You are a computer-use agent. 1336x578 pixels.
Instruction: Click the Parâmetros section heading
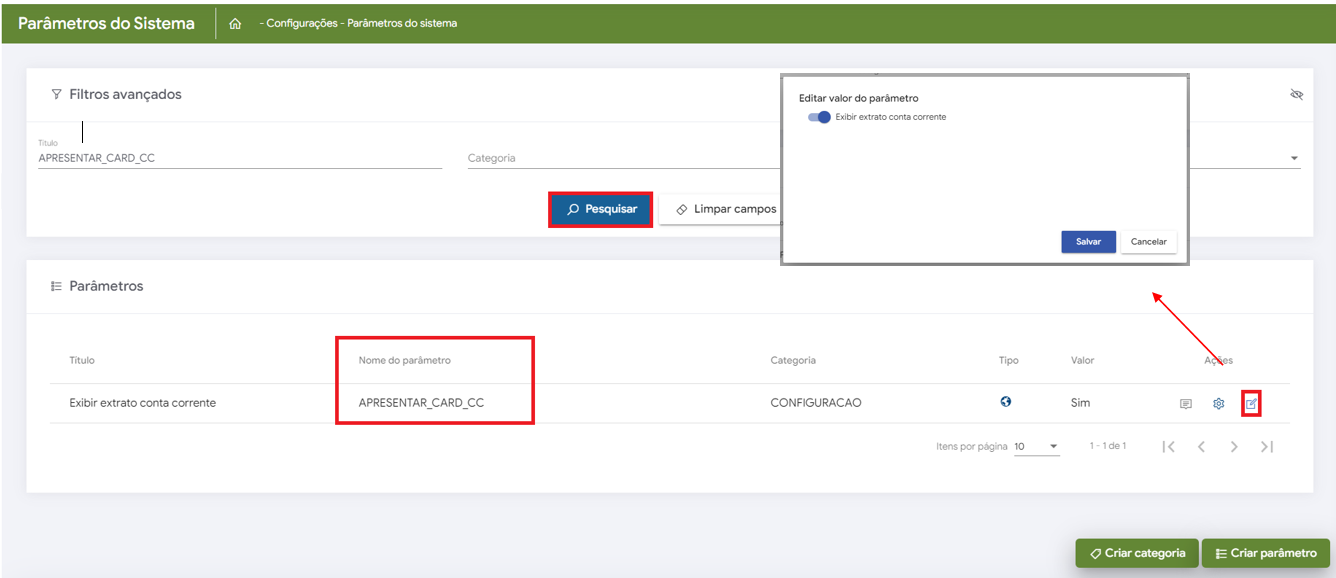coord(106,286)
